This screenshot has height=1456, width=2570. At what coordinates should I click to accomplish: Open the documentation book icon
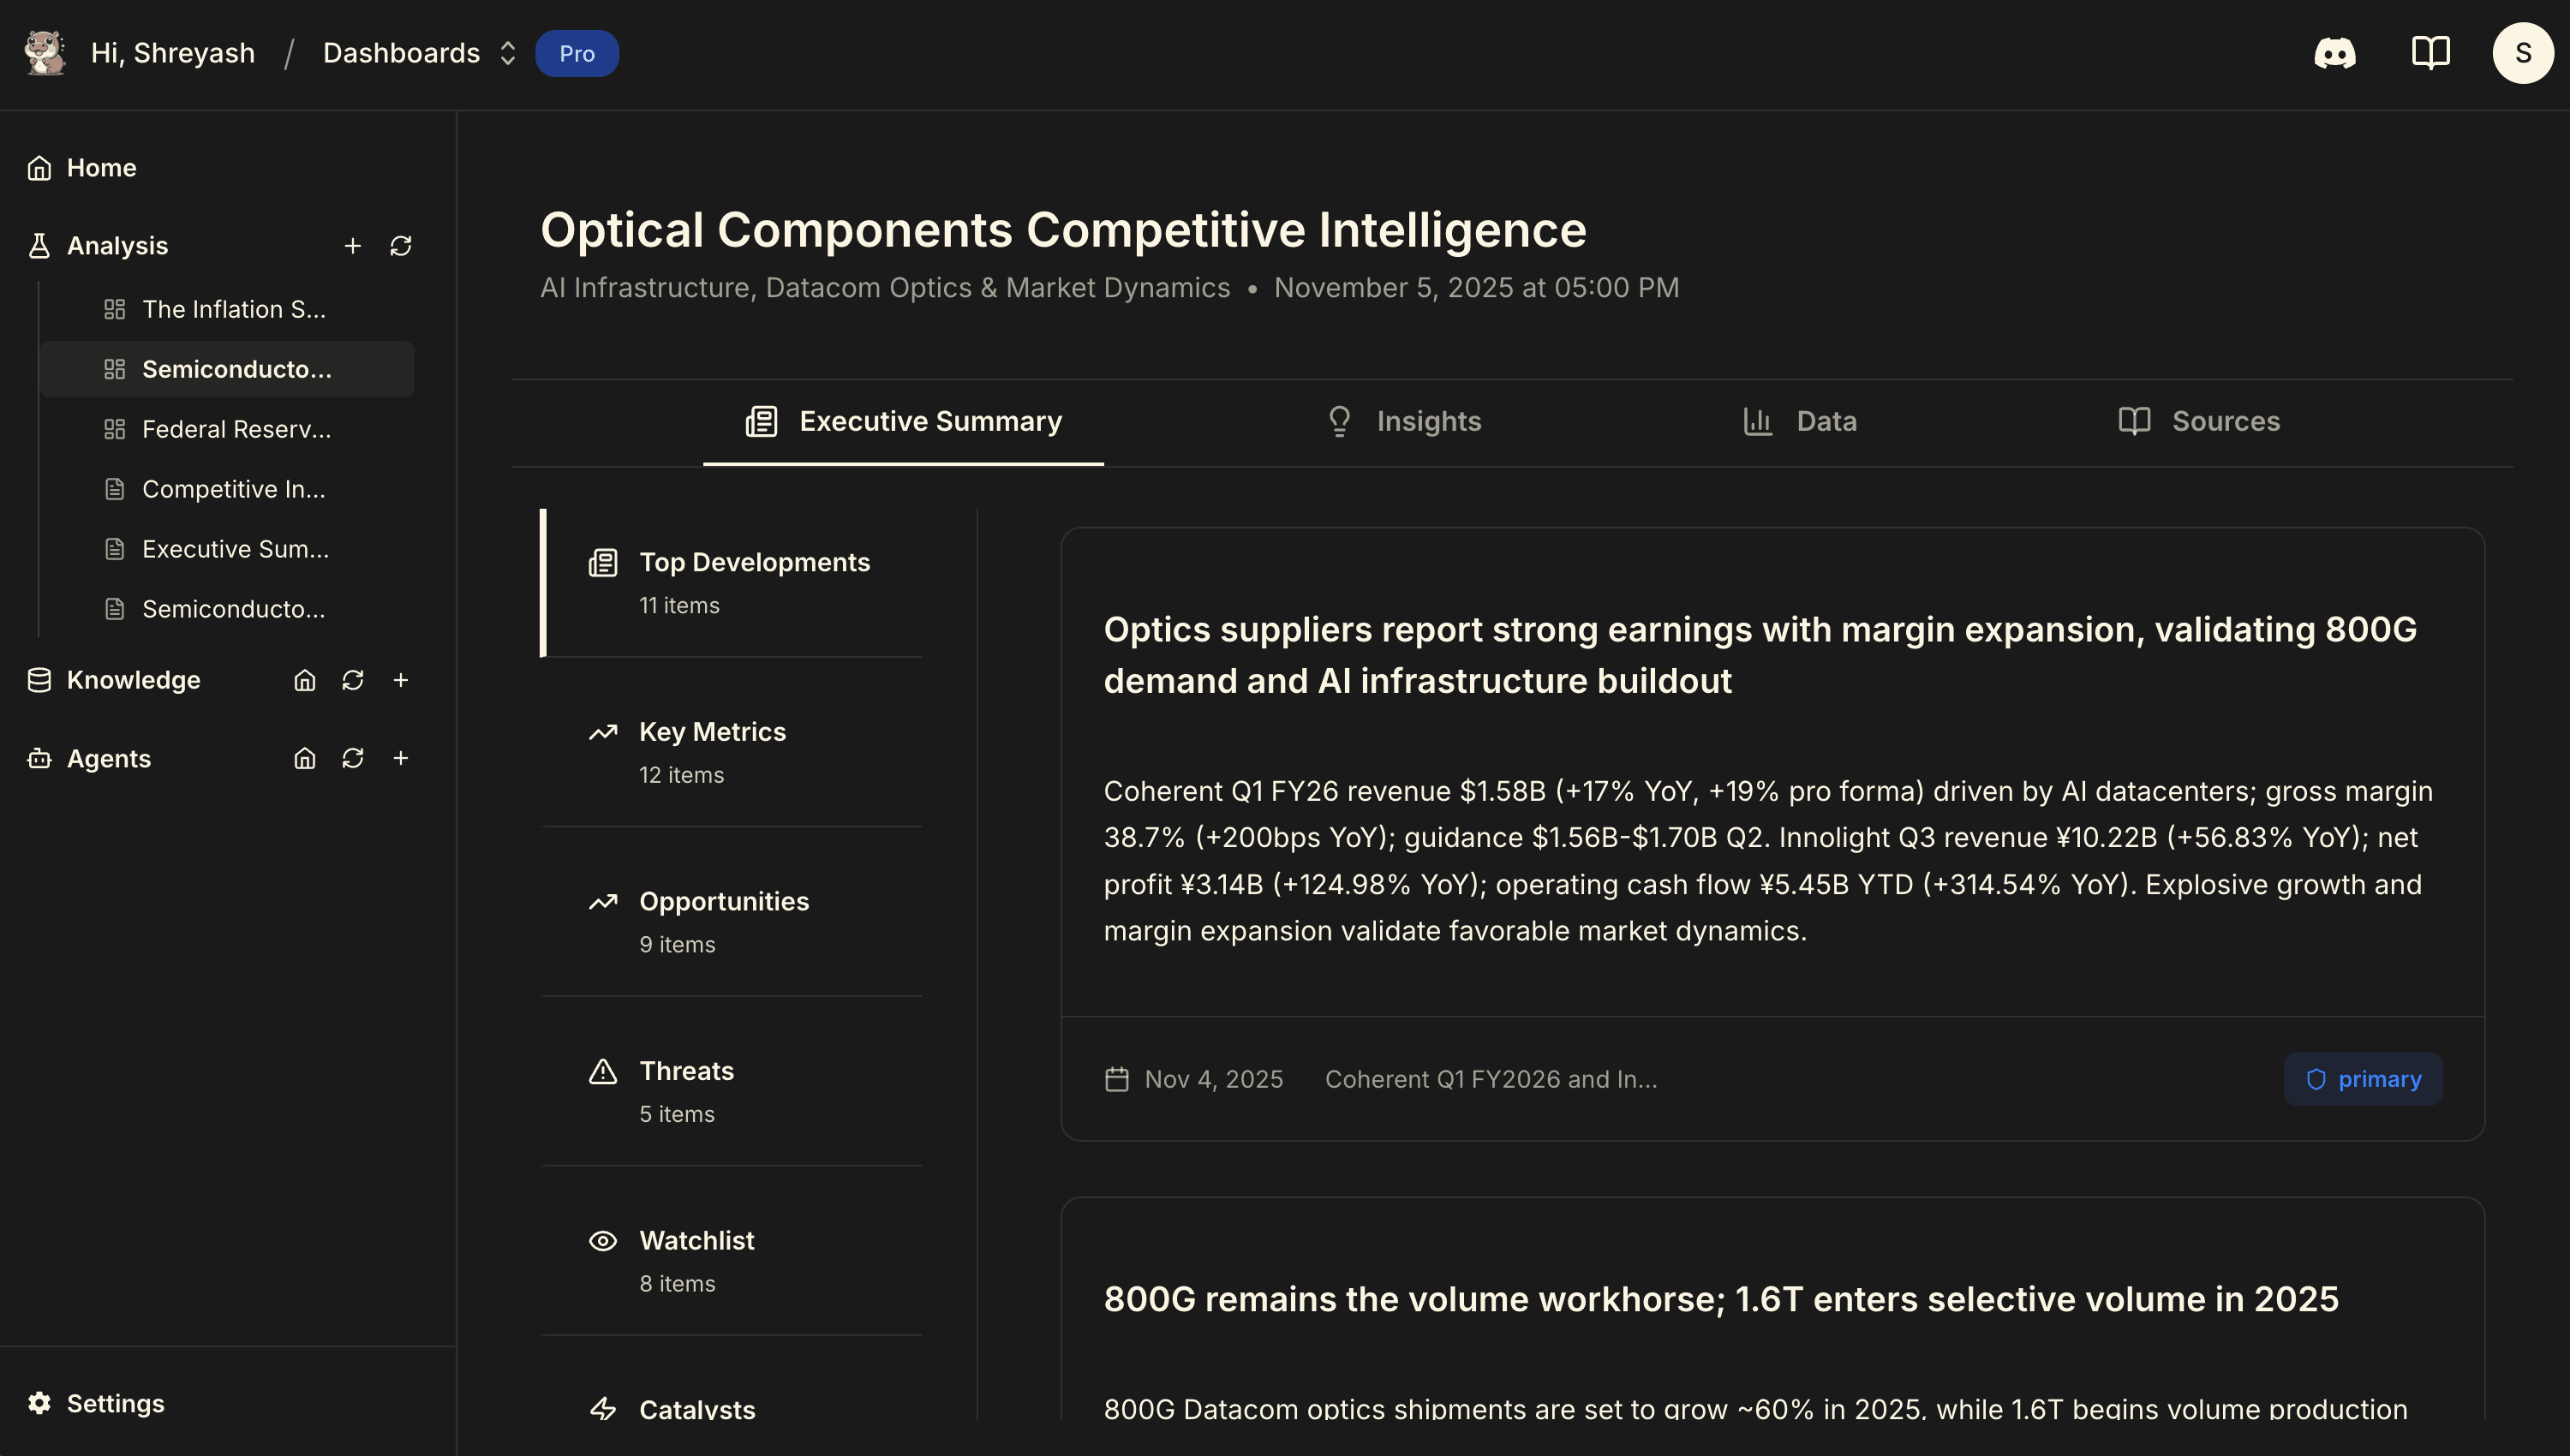[2430, 53]
